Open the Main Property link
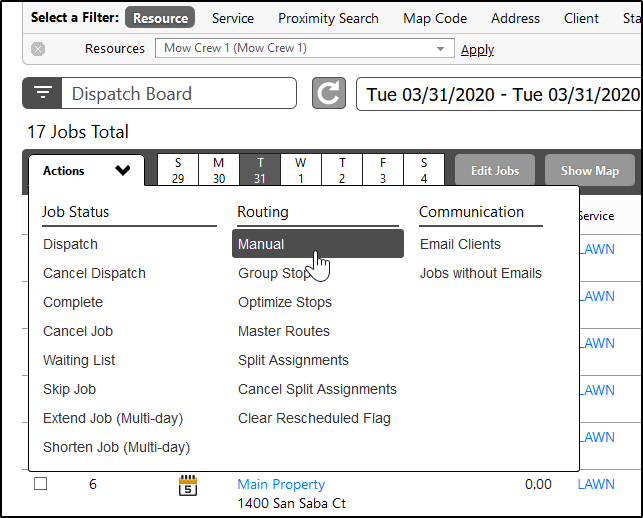 coord(281,484)
